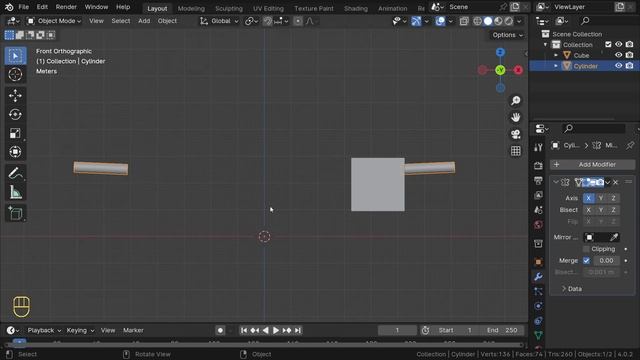Open the Options dropdown in viewport

point(507,35)
